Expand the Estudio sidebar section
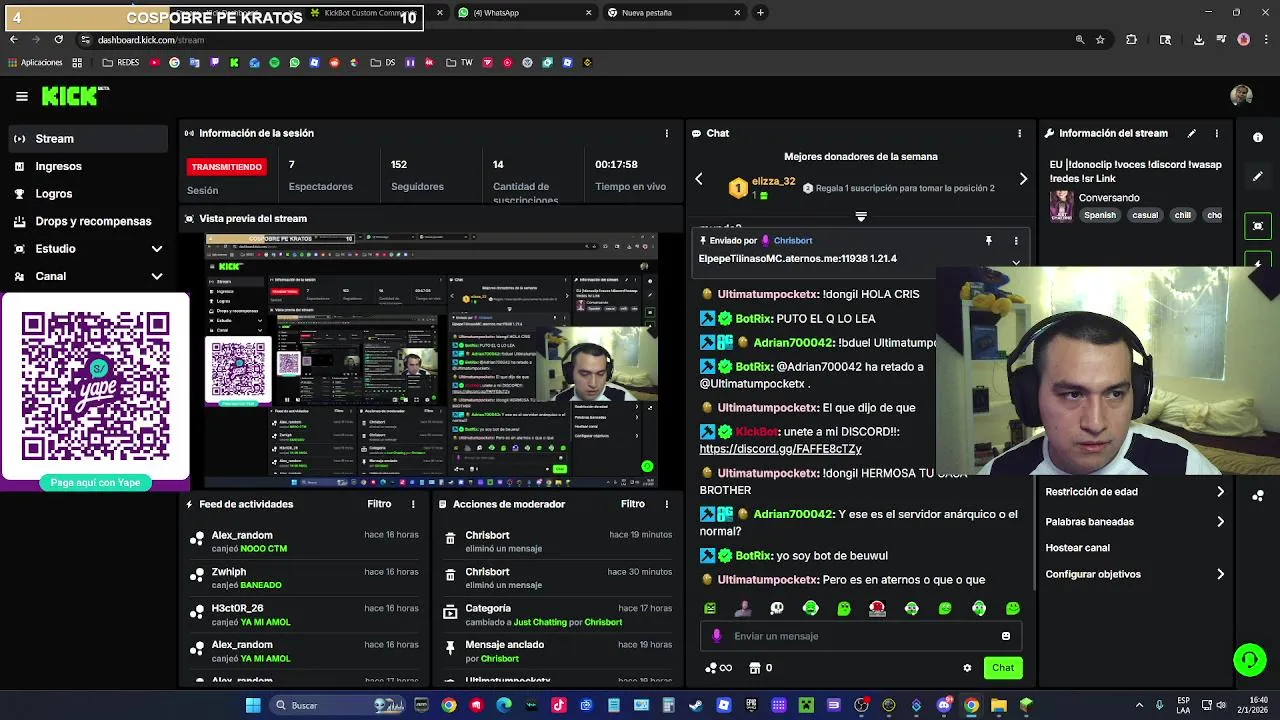The image size is (1280, 720). 88,249
